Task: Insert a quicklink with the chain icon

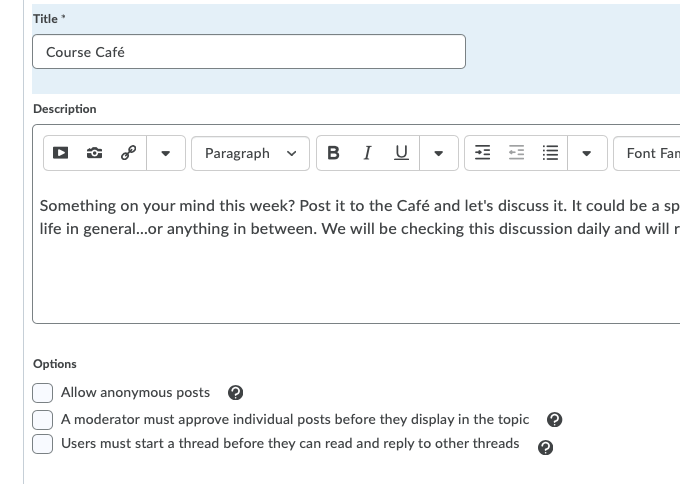Action: [x=128, y=153]
